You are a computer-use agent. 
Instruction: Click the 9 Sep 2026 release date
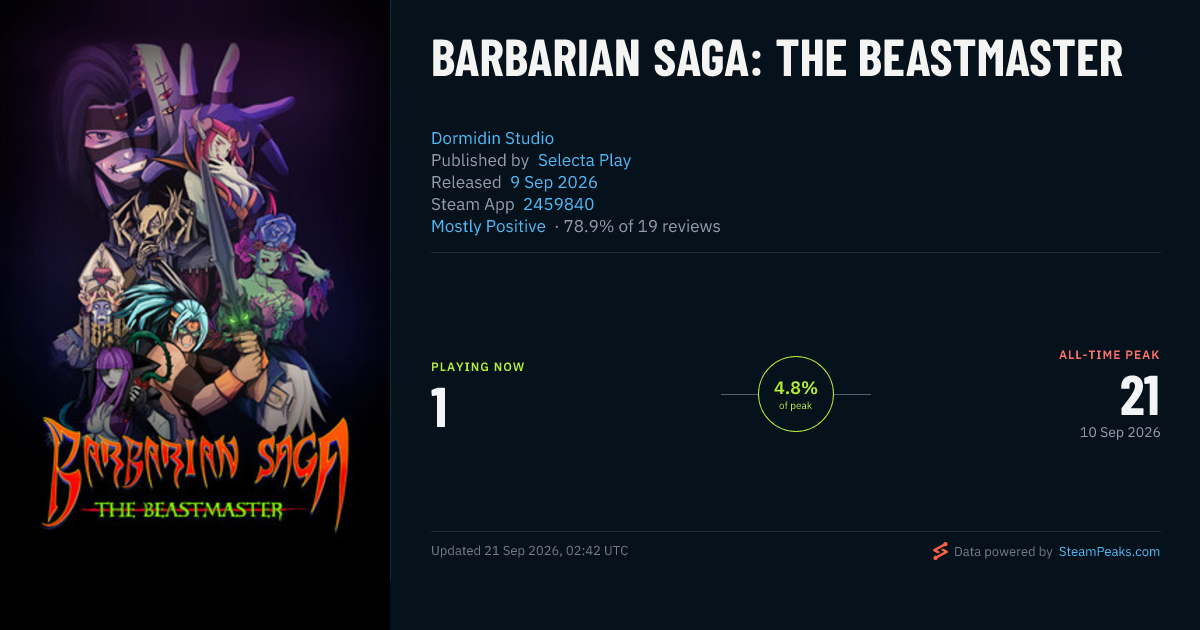(x=553, y=182)
